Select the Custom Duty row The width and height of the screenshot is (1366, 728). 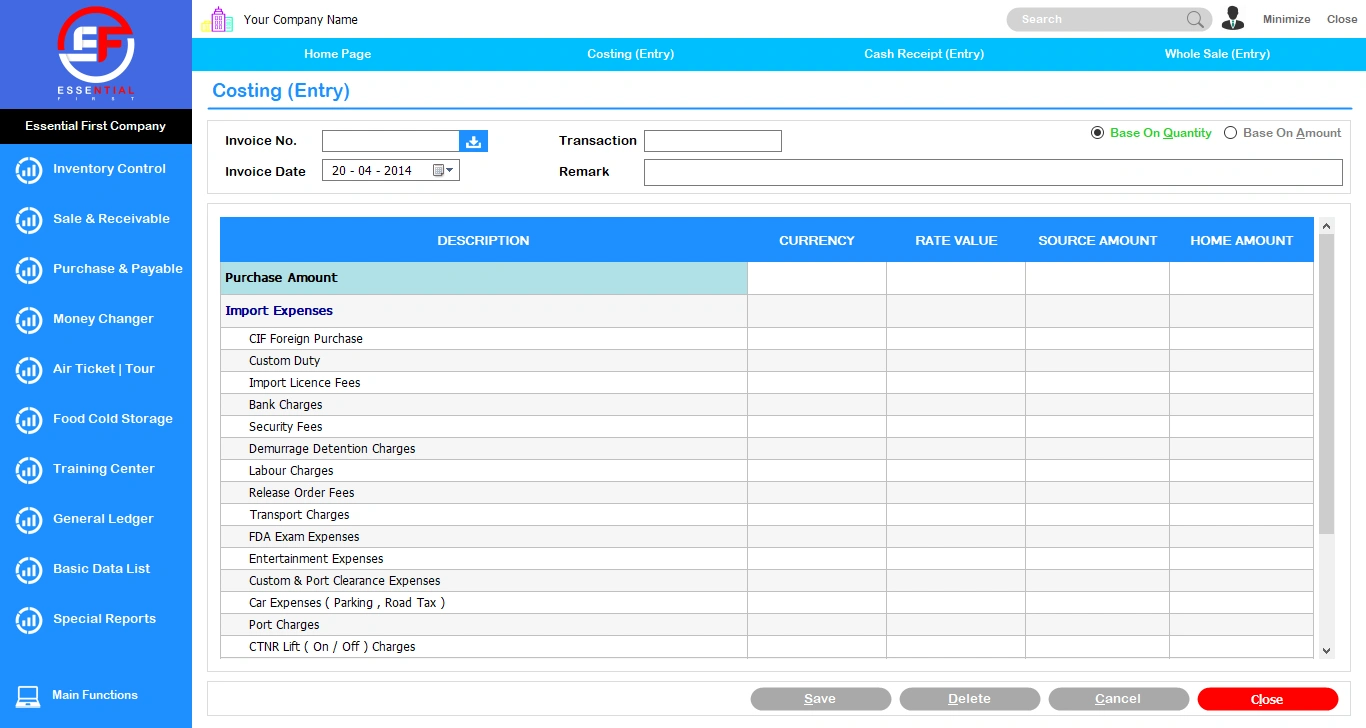coord(767,361)
